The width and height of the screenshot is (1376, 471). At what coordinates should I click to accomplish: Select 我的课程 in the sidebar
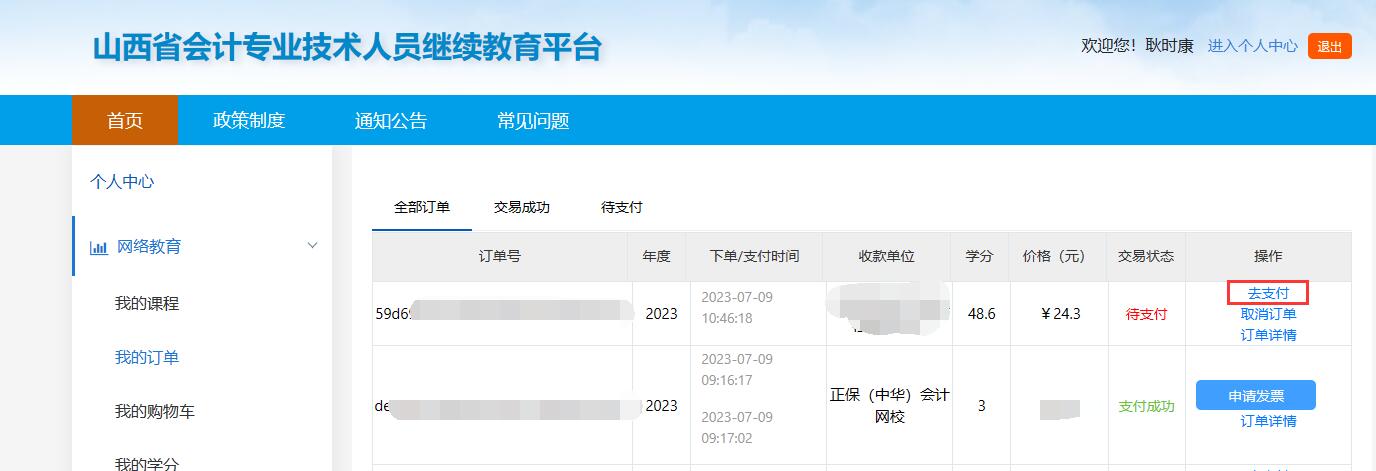[x=147, y=303]
